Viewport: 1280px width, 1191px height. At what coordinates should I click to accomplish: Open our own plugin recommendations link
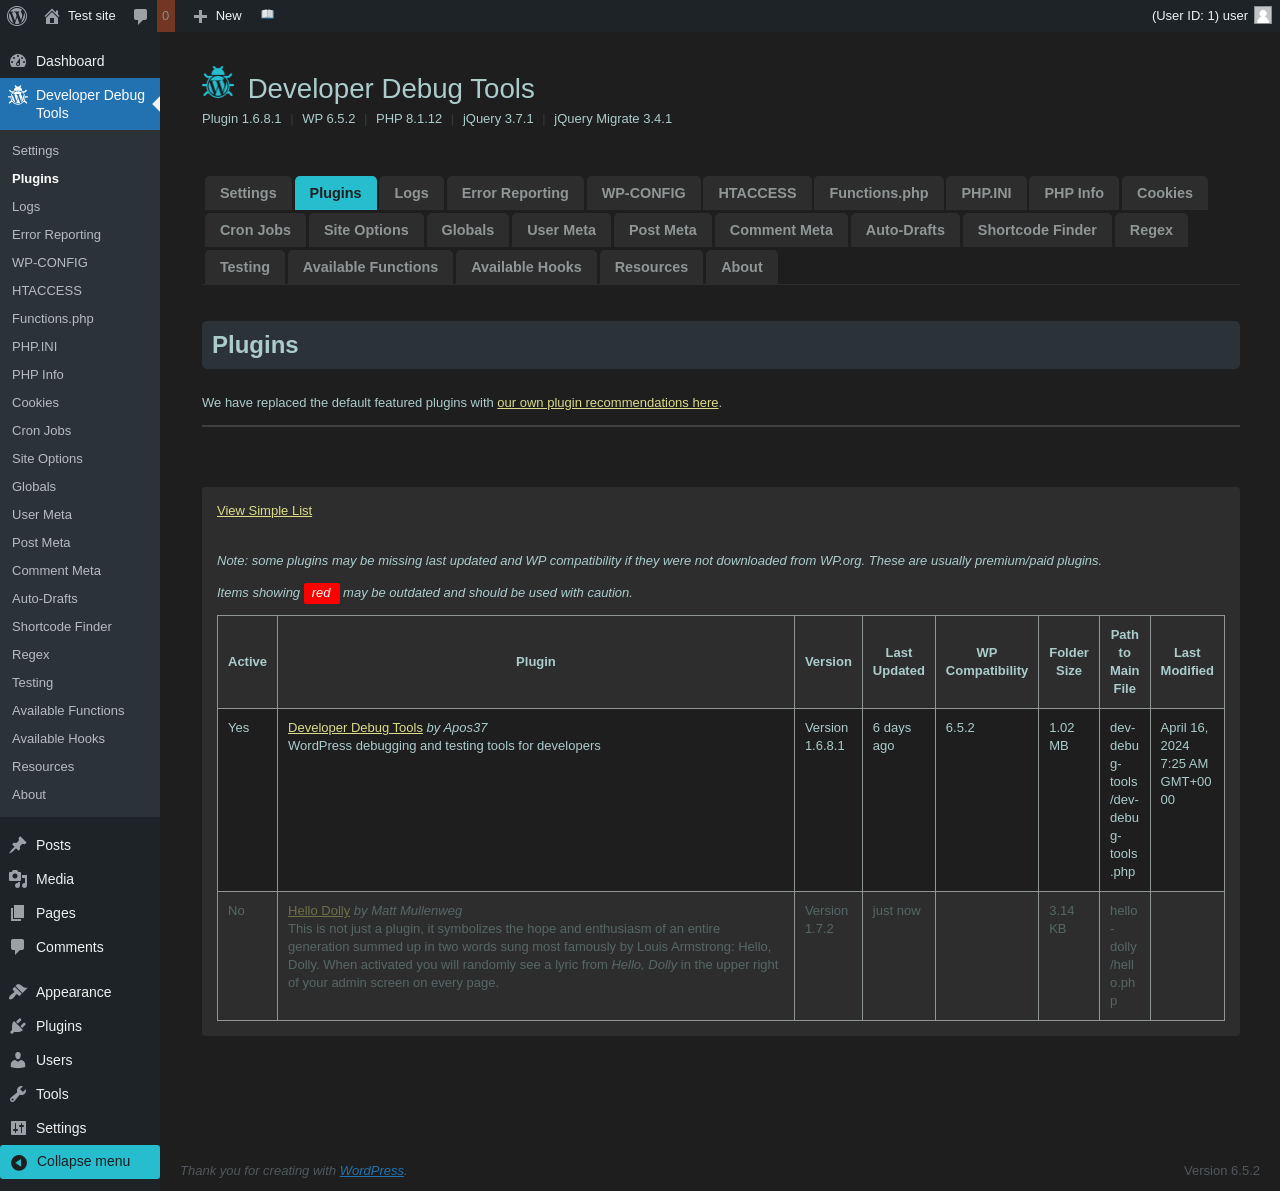607,403
